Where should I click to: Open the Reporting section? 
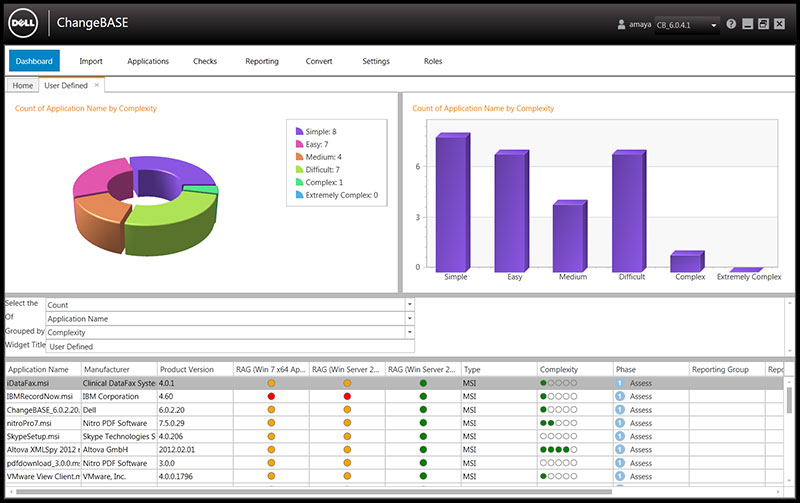tap(262, 61)
